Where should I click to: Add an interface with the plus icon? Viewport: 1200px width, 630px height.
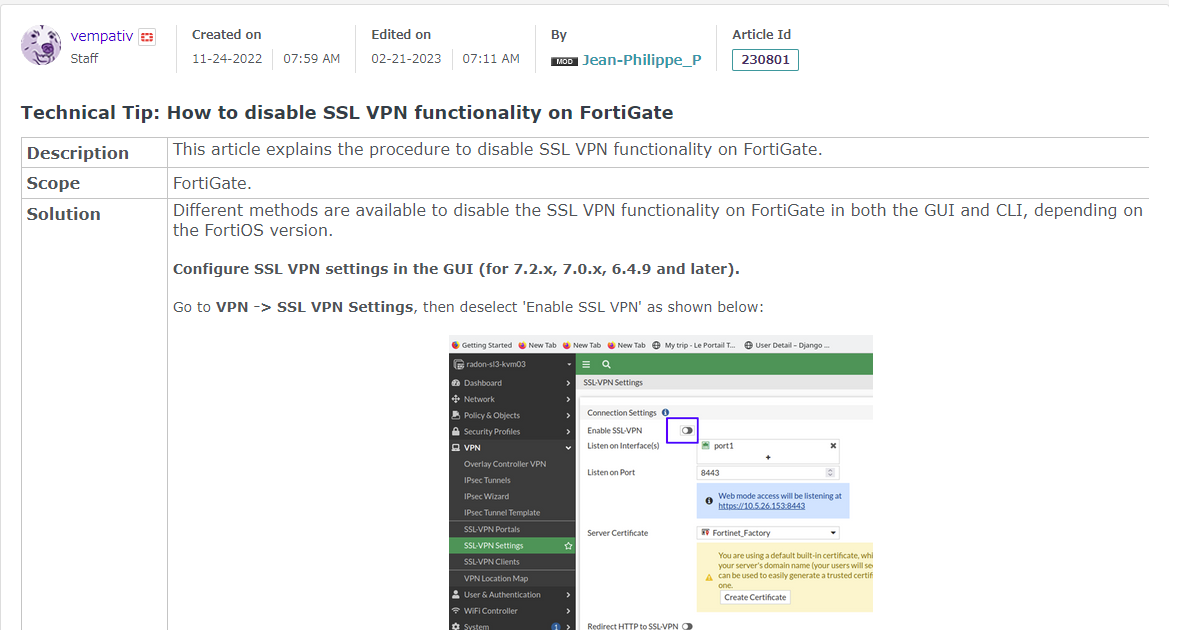coord(768,457)
